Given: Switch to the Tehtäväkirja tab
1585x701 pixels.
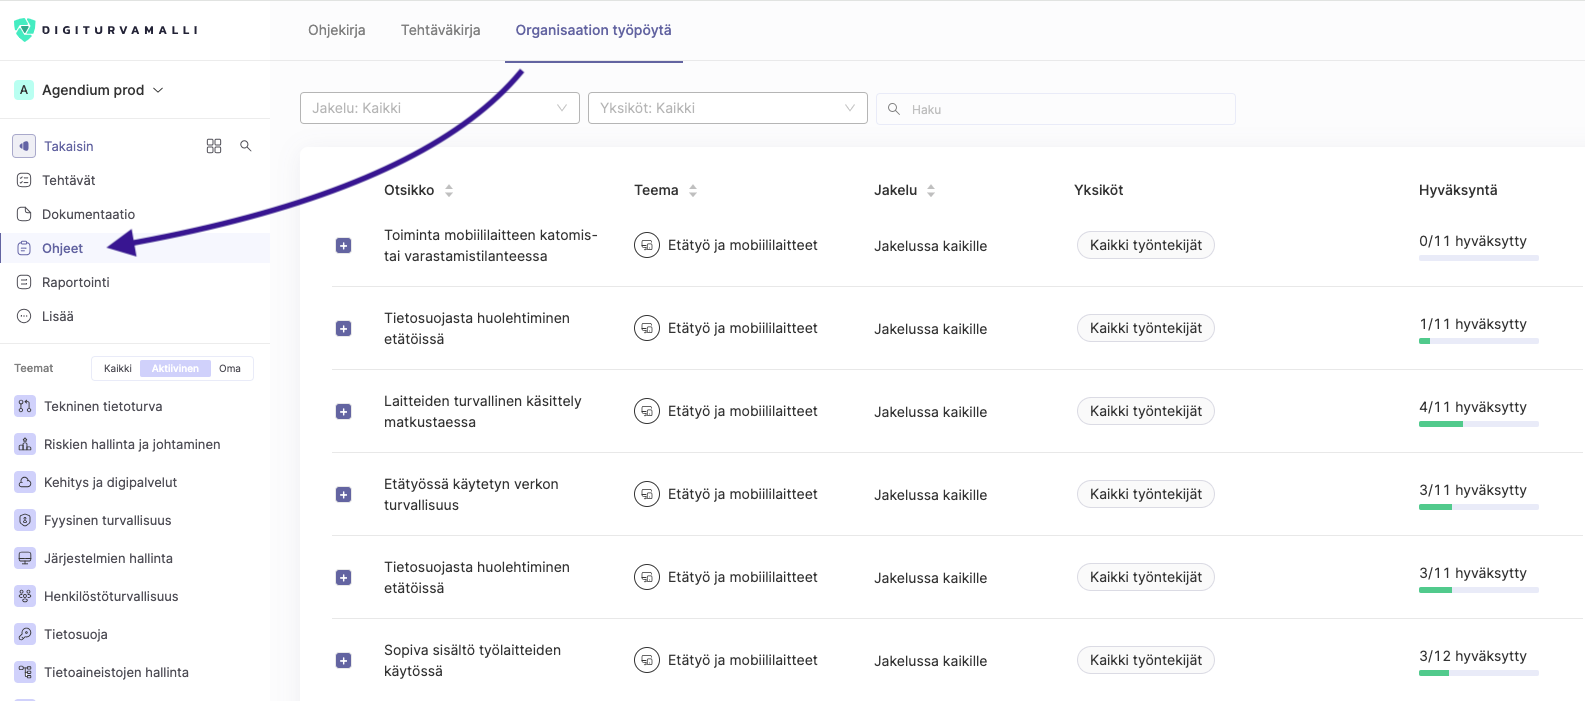Looking at the screenshot, I should click(x=441, y=30).
